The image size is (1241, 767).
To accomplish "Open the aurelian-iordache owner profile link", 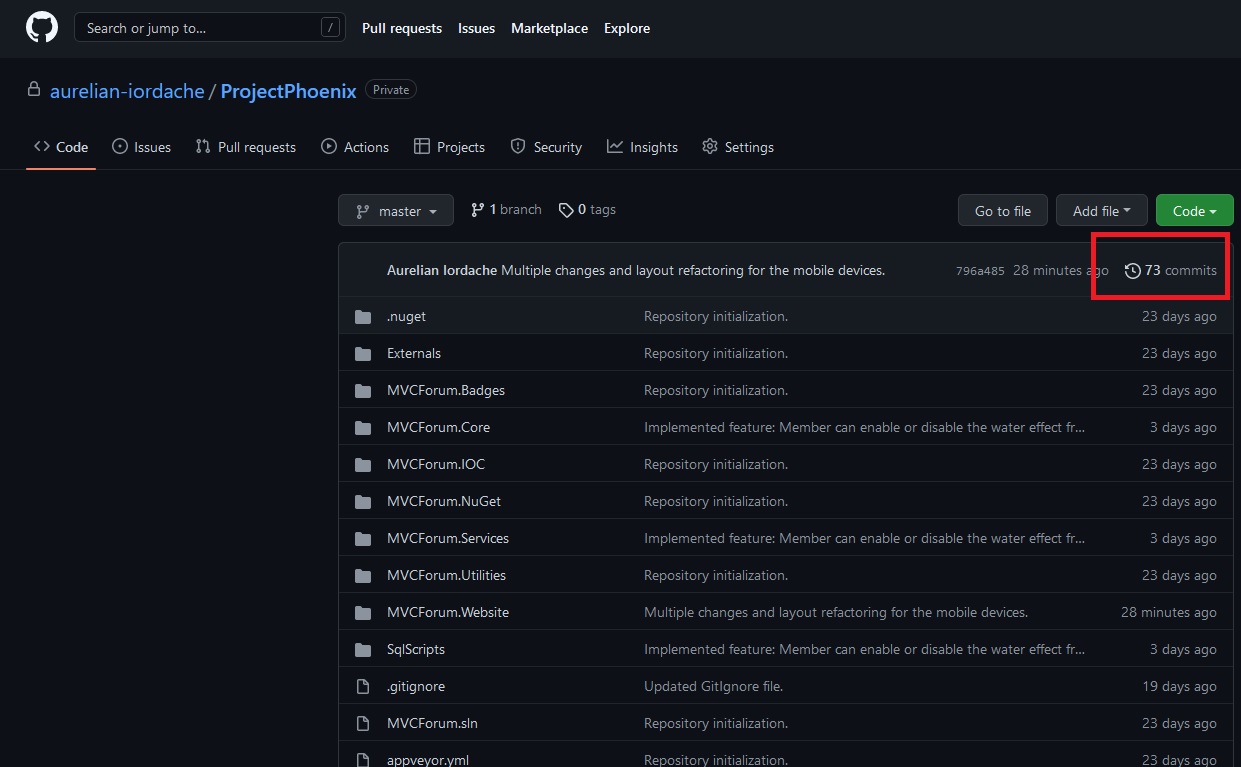I will coord(127,91).
